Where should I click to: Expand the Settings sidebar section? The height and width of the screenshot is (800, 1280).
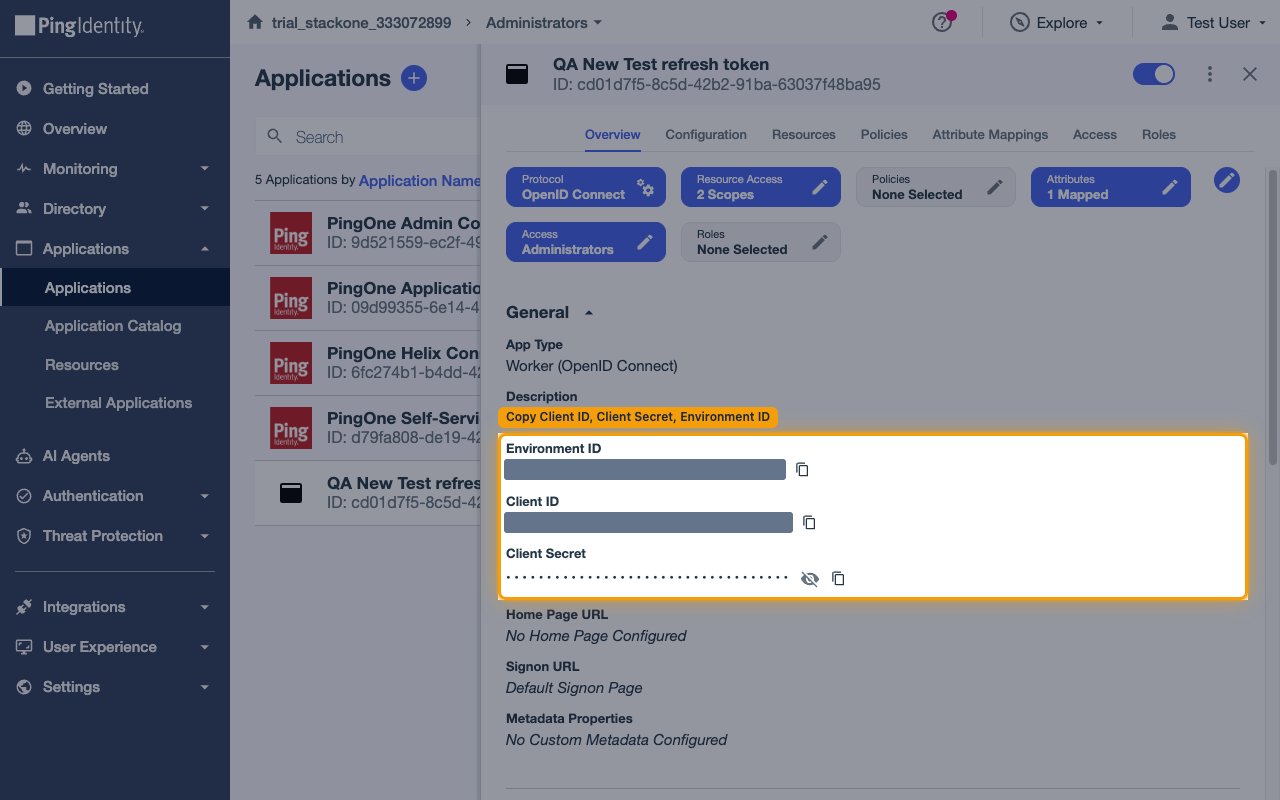point(115,686)
